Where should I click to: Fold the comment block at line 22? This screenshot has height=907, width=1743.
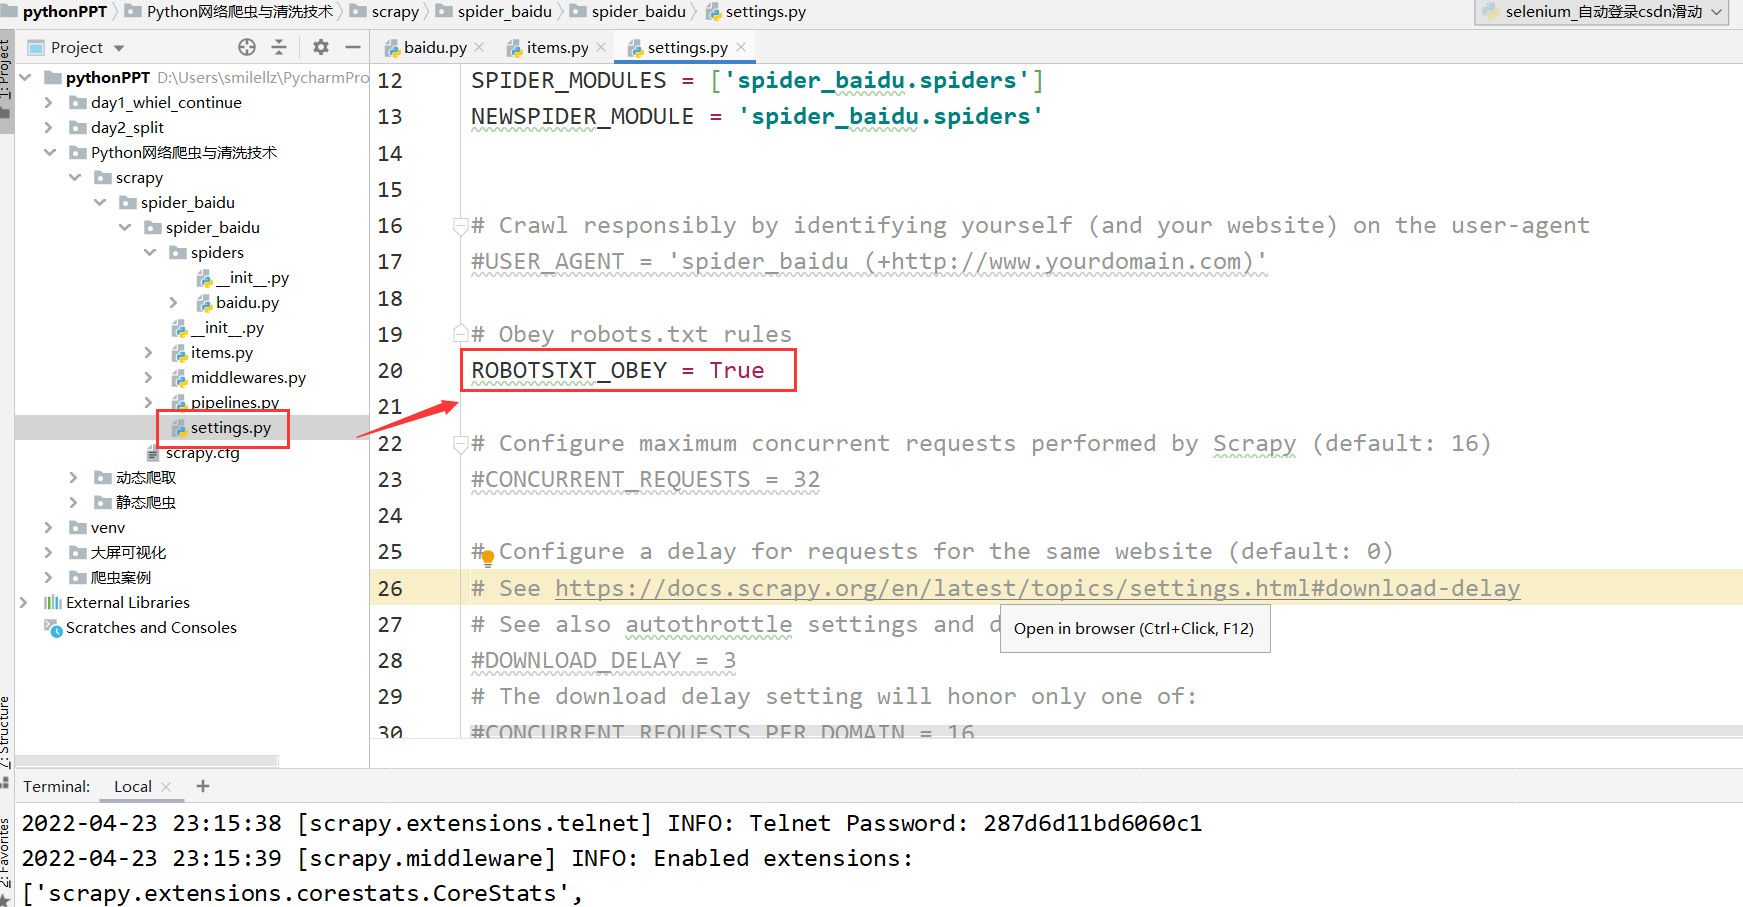point(460,443)
